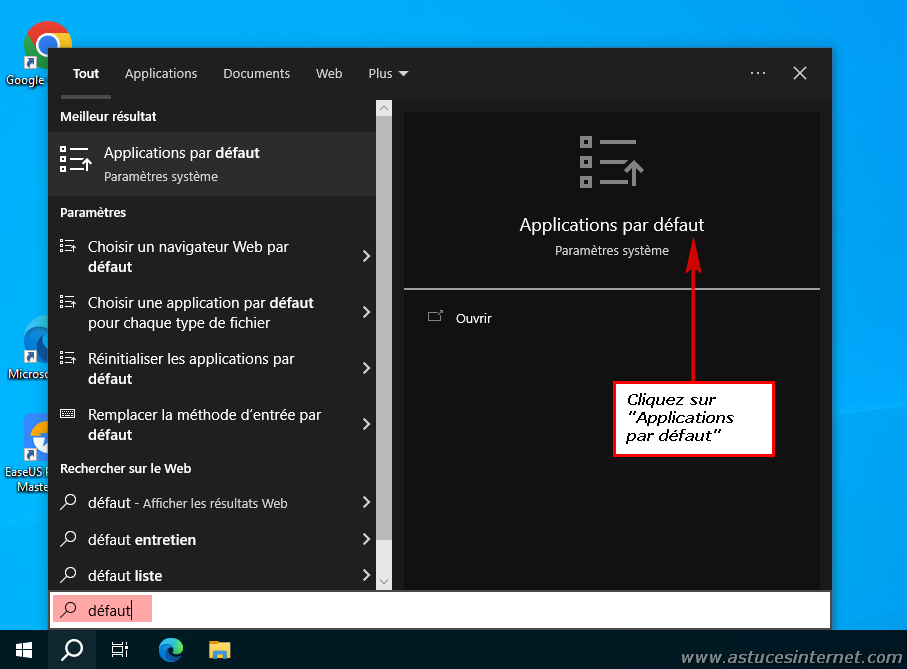This screenshot has width=907, height=669.
Task: Switch to the Documents tab
Action: click(256, 73)
